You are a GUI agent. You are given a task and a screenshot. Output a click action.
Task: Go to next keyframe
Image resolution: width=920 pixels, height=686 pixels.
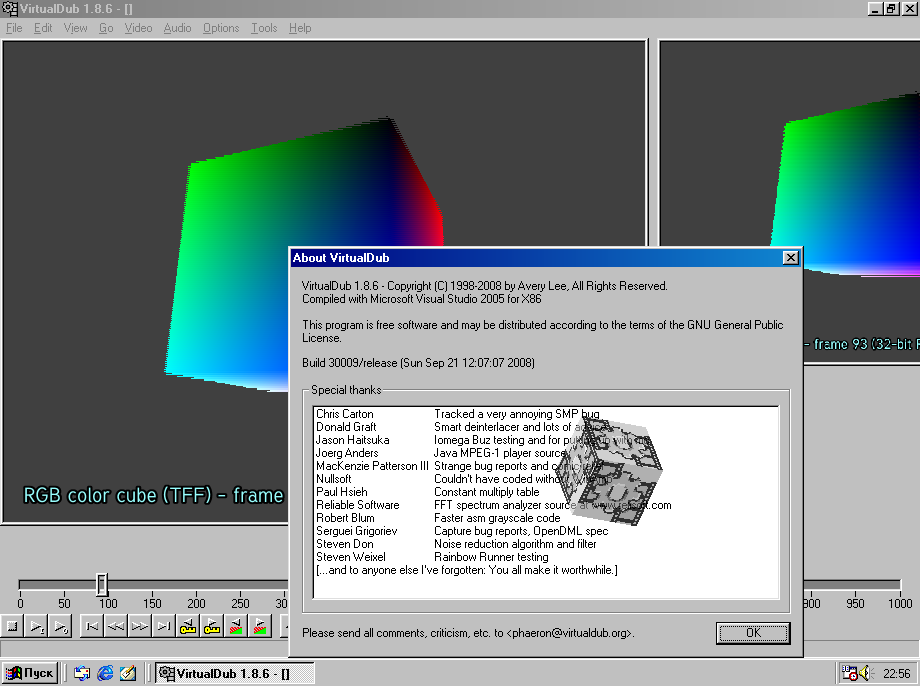[212, 627]
